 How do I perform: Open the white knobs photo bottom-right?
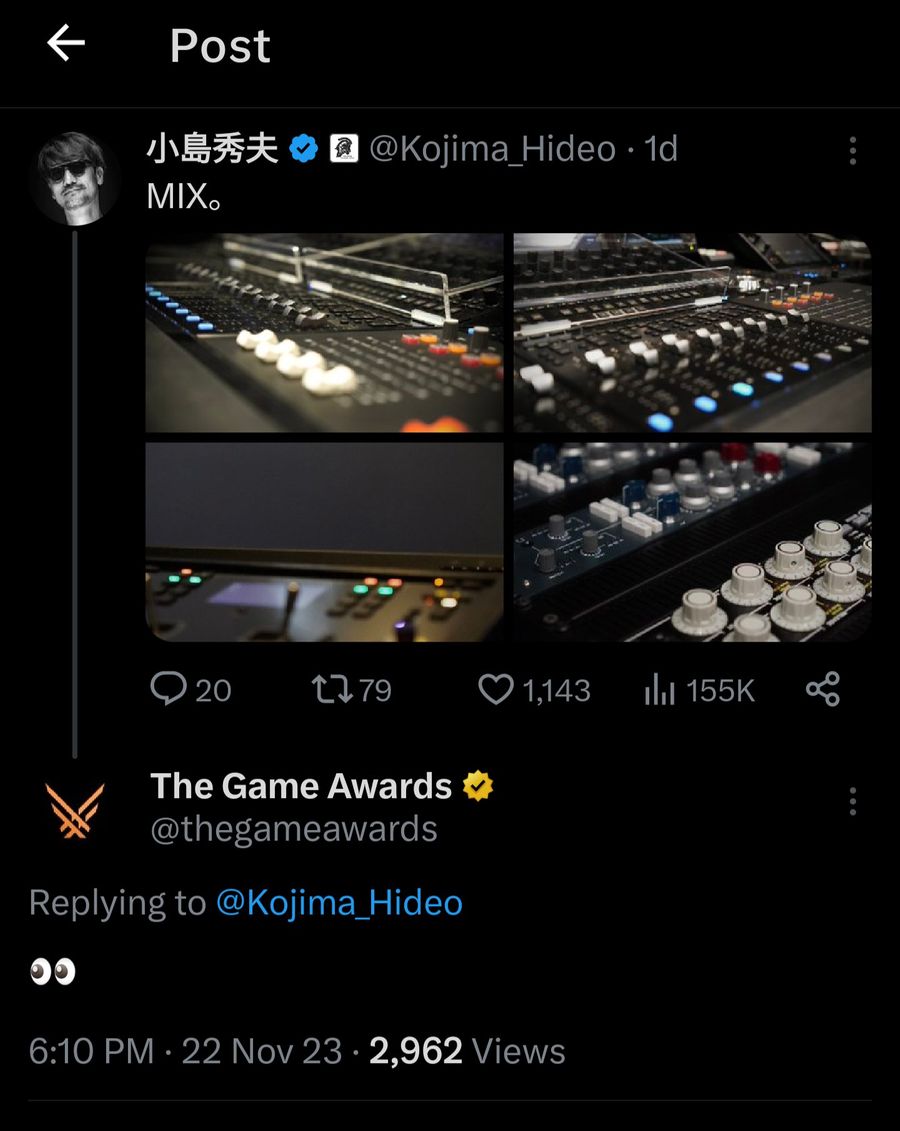click(x=691, y=539)
